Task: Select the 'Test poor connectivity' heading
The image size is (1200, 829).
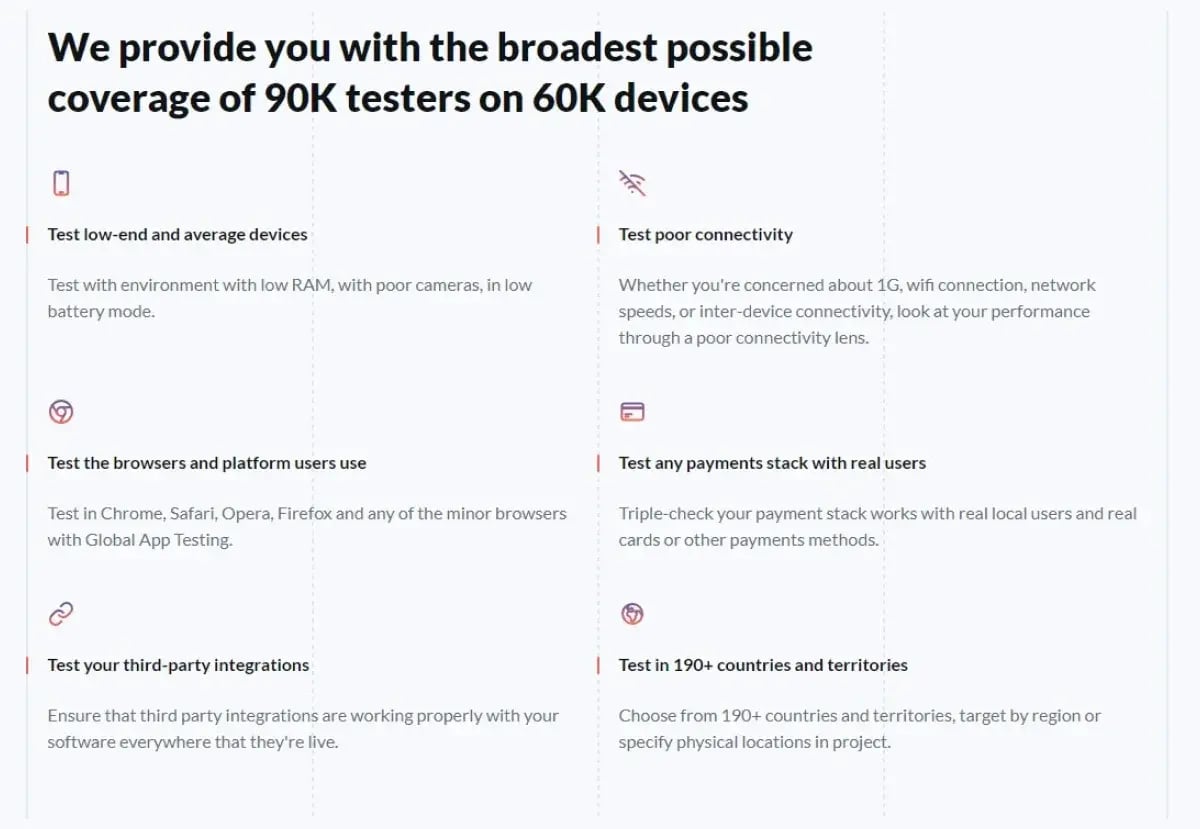Action: tap(705, 235)
